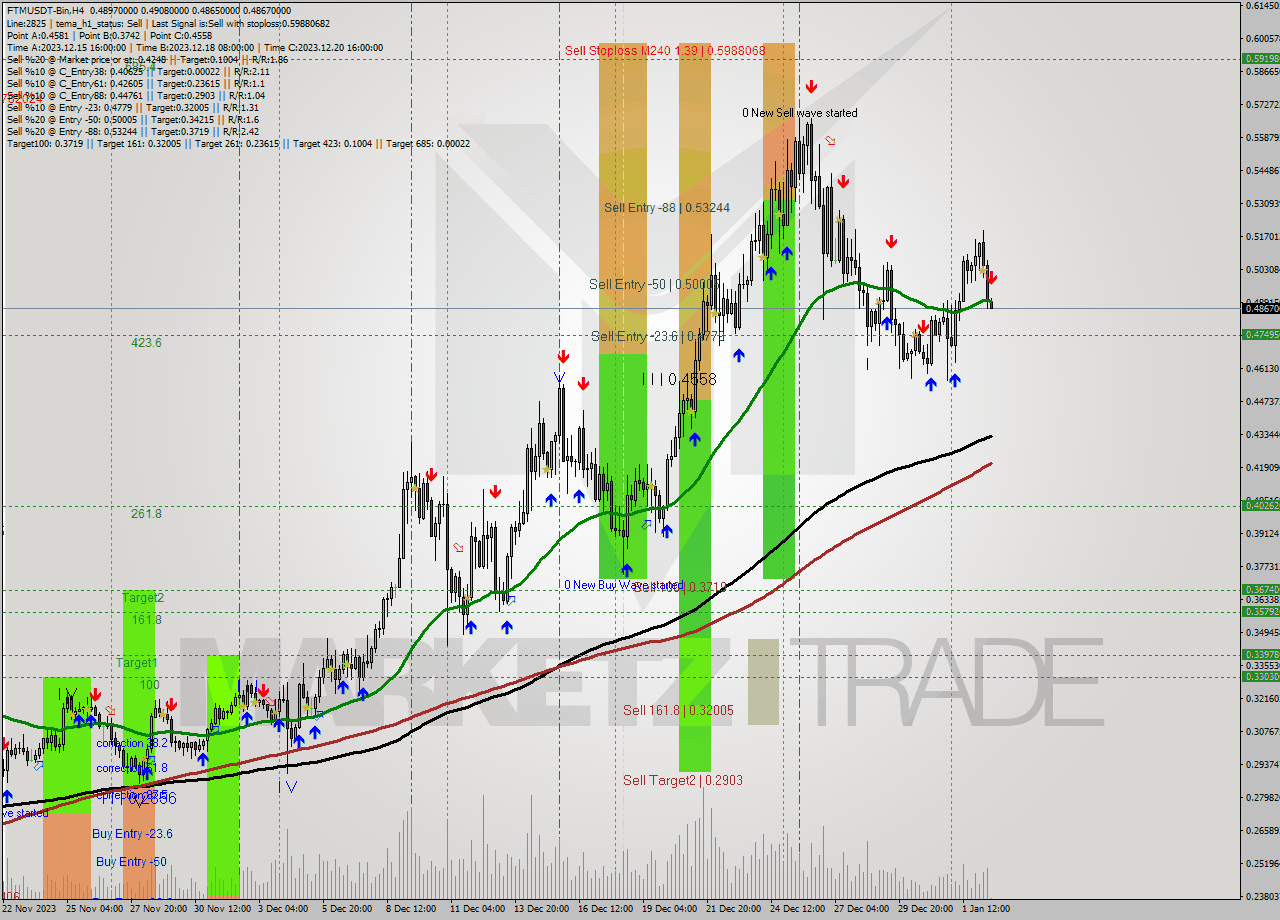The image size is (1280, 920).
Task: Click the green 0.40262 price level tag
Action: (1261, 505)
